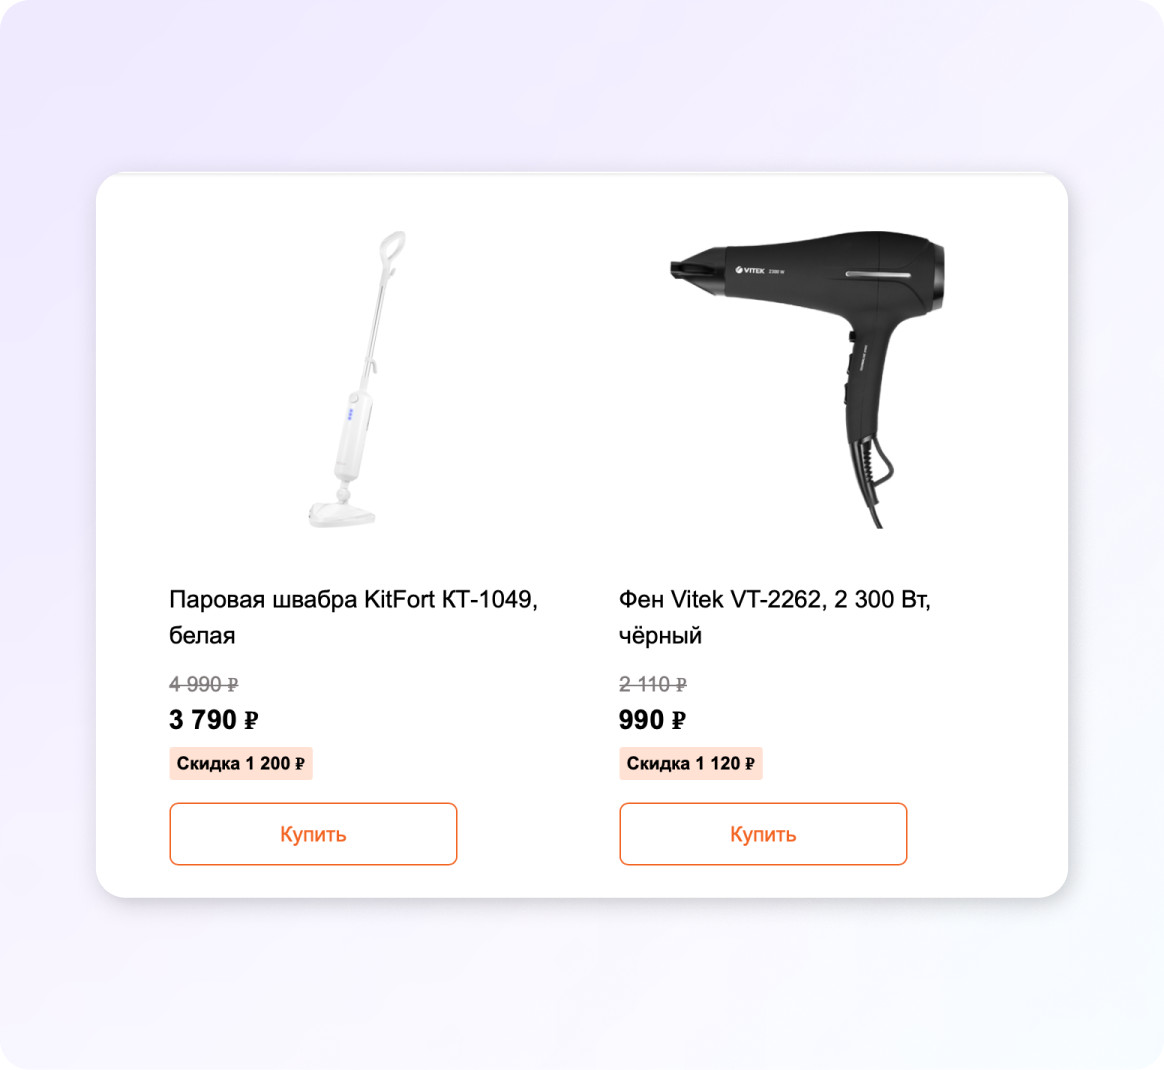
Task: Click Купить under the KitFort steam mop
Action: [x=313, y=834]
